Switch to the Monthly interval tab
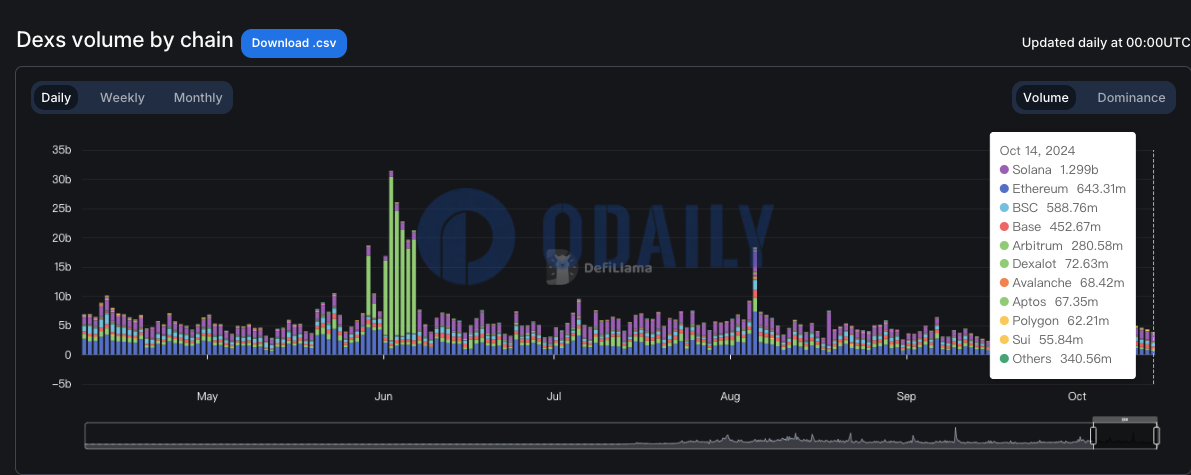This screenshot has height=475, width=1191. pos(197,97)
